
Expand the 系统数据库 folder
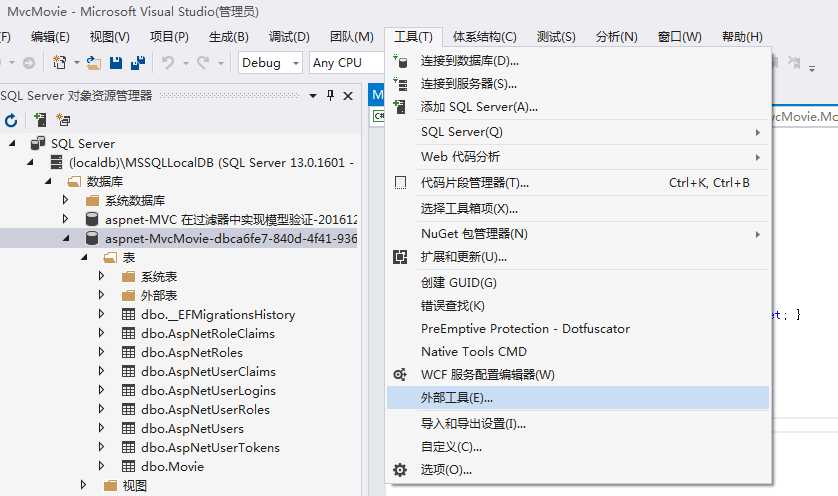65,200
